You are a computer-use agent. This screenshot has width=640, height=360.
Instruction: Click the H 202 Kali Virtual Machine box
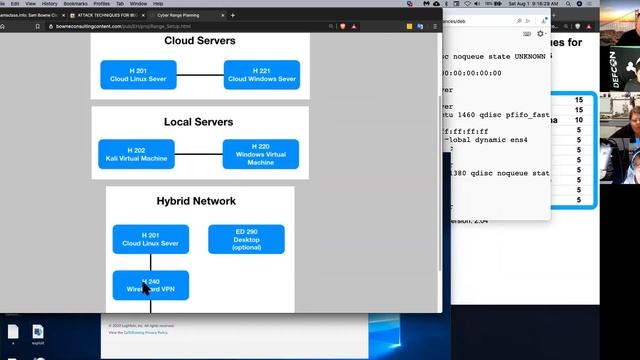136,154
